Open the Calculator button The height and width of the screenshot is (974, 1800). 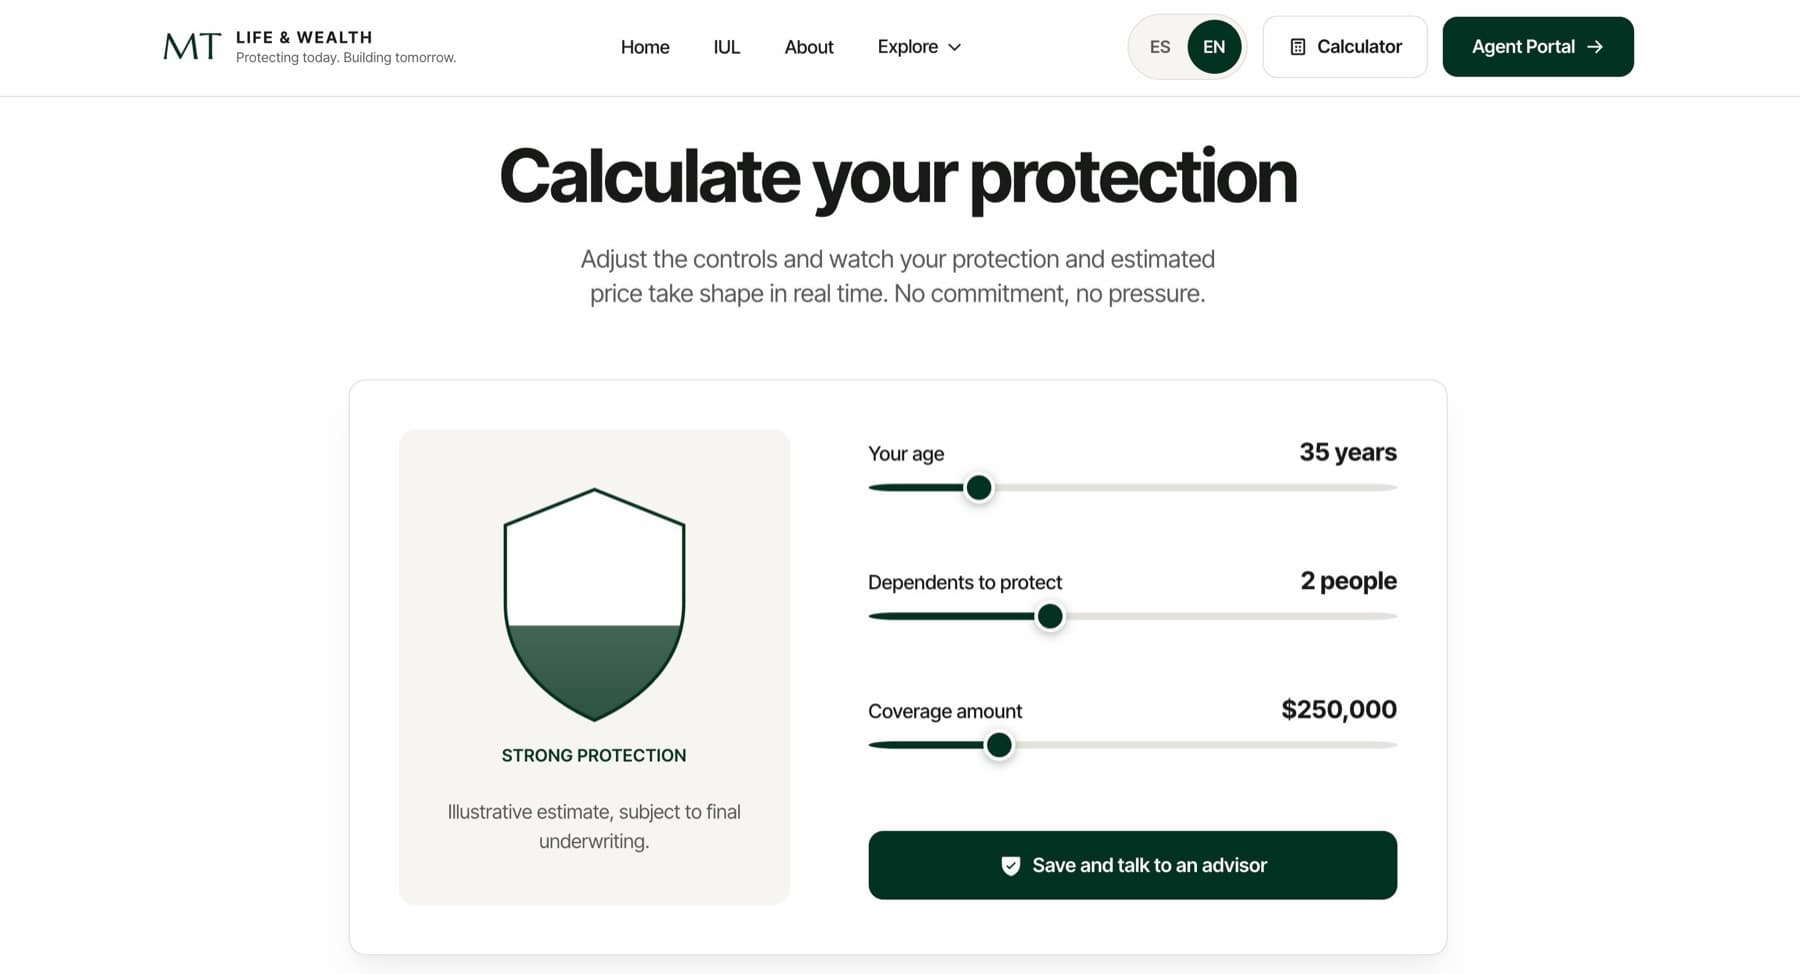tap(1344, 47)
